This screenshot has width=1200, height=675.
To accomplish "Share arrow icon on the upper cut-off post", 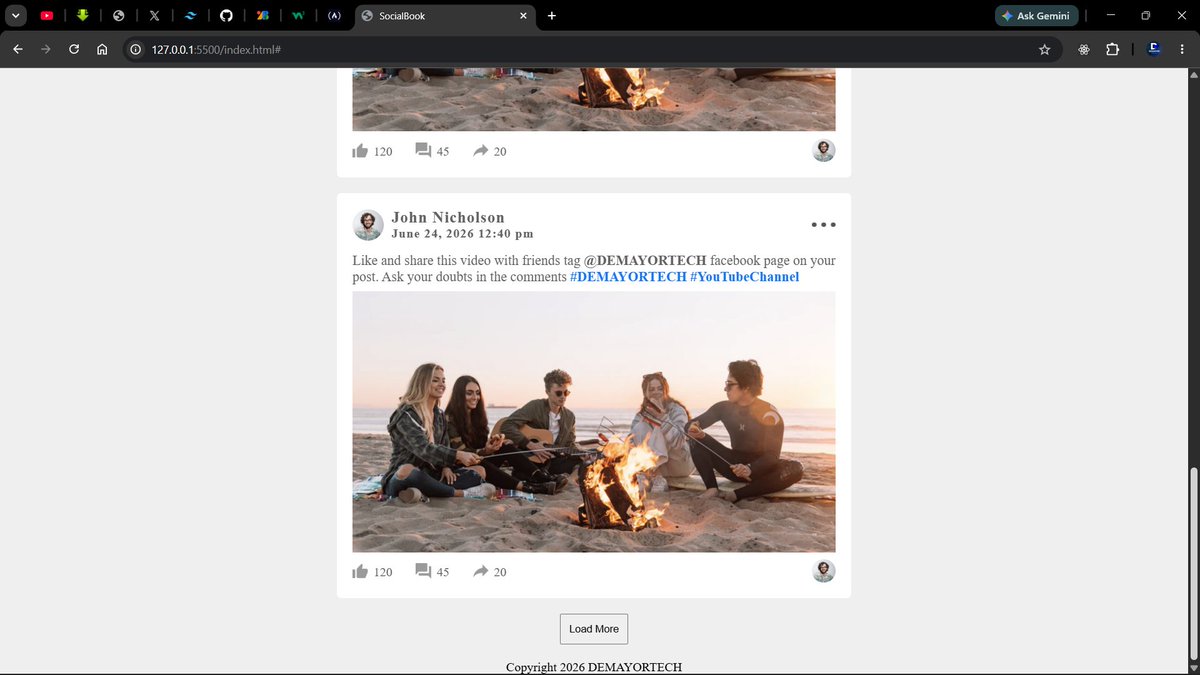I will pyautogui.click(x=481, y=150).
